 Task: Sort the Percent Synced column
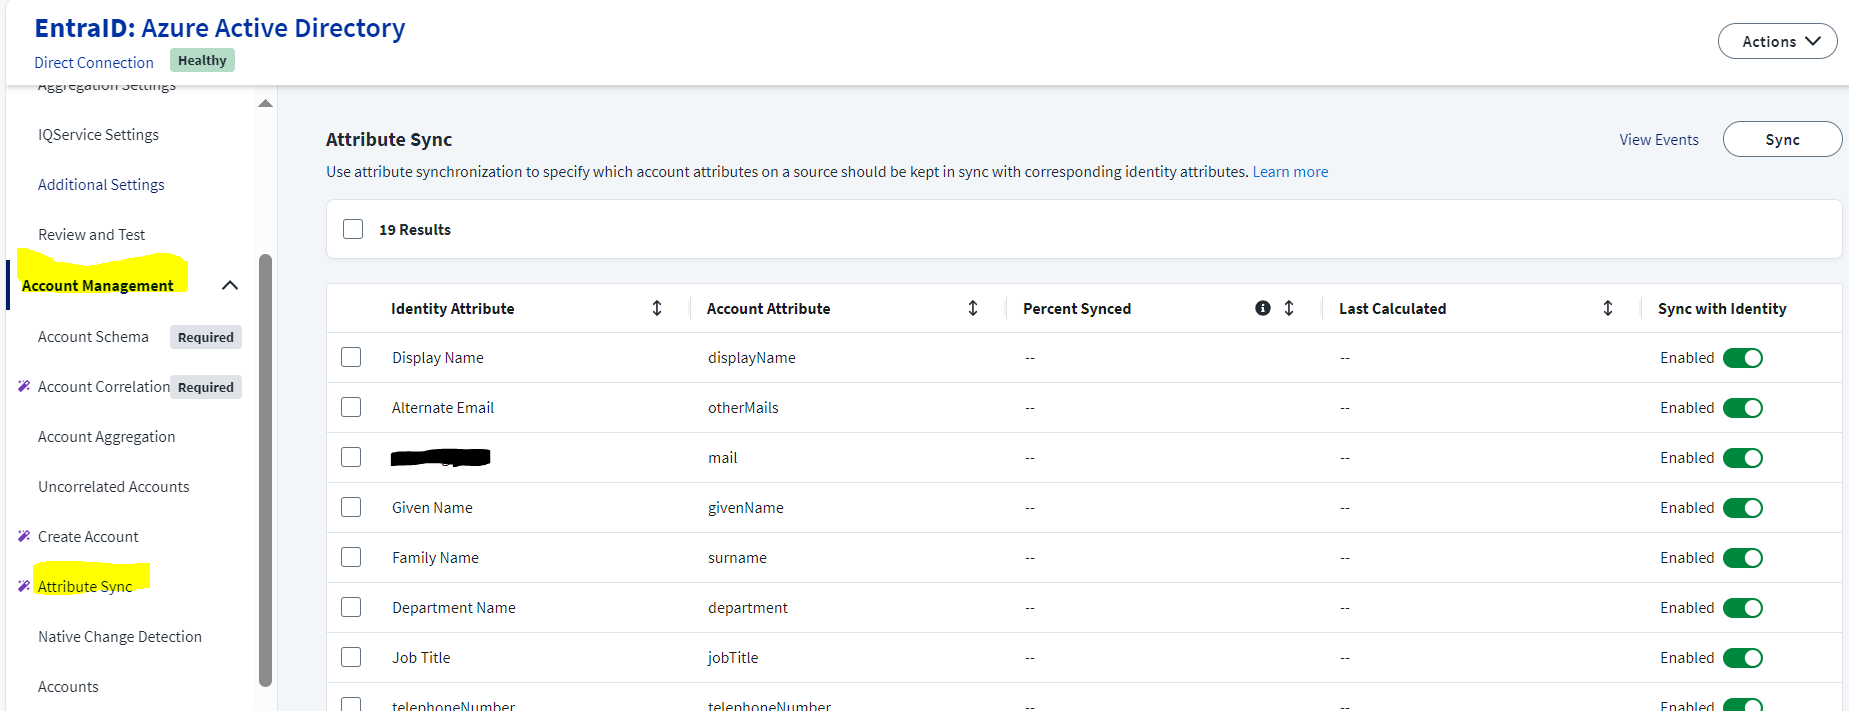coord(1289,308)
